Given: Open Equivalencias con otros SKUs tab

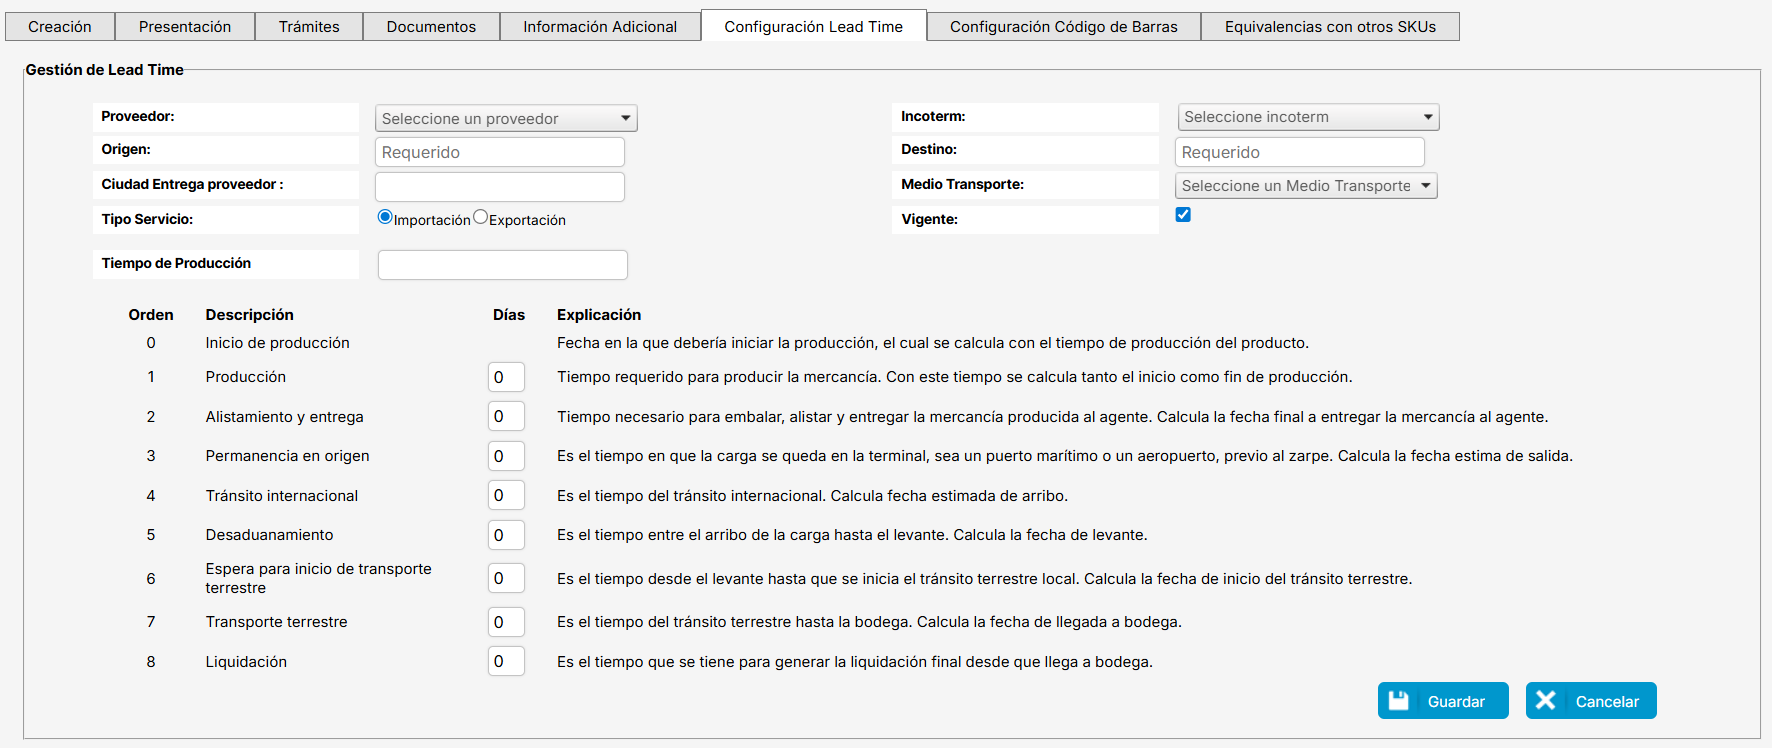Looking at the screenshot, I should coord(1329,27).
